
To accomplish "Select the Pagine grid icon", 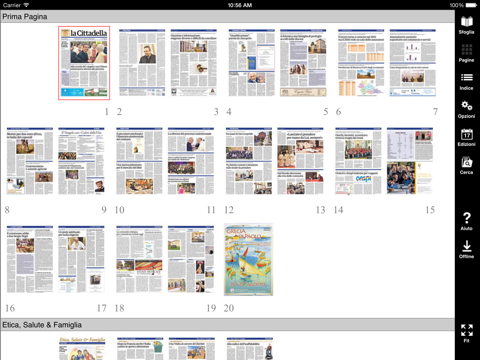I will pyautogui.click(x=467, y=53).
